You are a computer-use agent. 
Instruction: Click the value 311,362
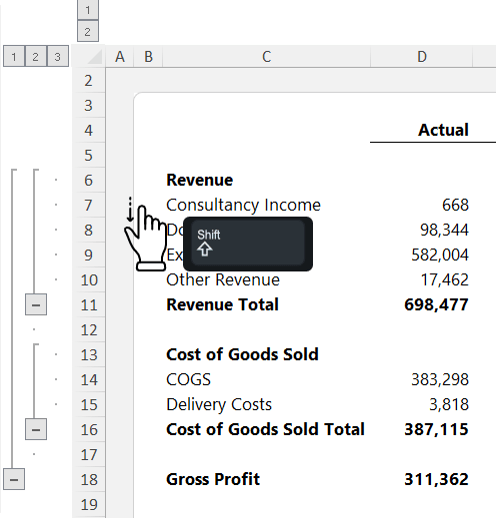pyautogui.click(x=436, y=479)
